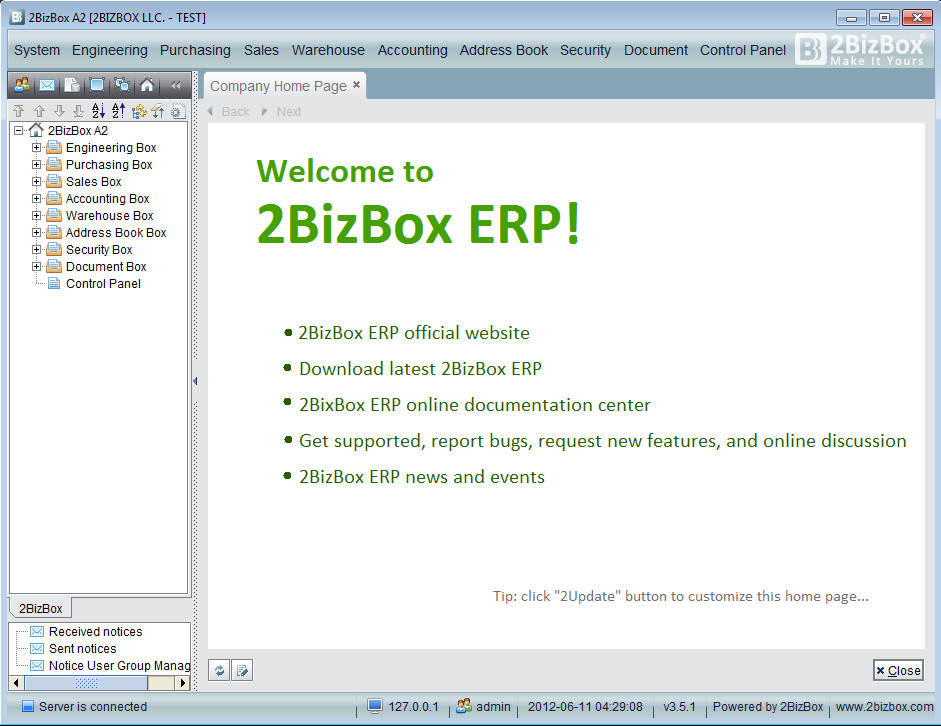Click the edit-page button below home page
This screenshot has width=941, height=726.
[242, 670]
